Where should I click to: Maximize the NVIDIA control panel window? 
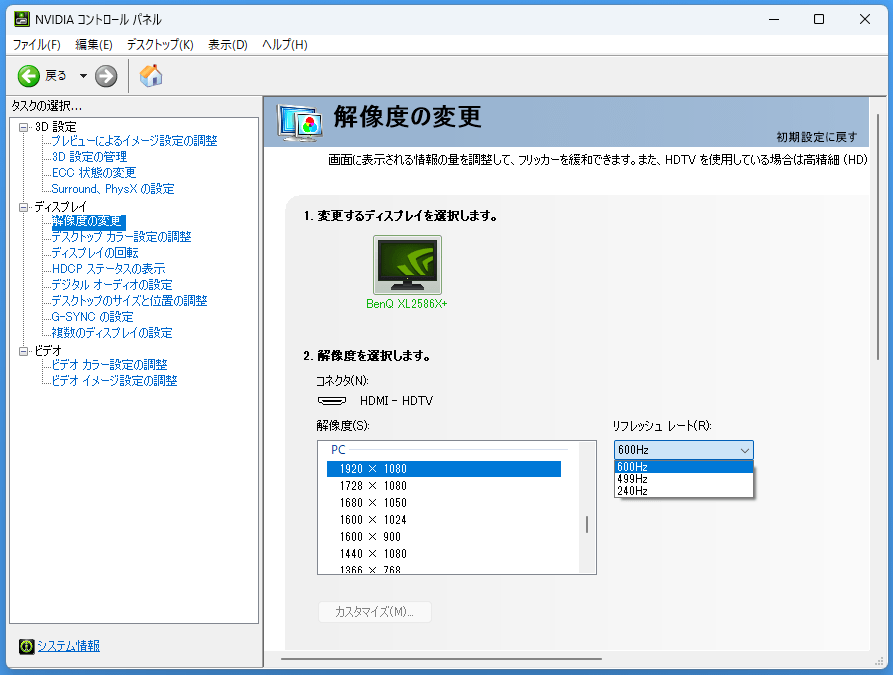[819, 19]
